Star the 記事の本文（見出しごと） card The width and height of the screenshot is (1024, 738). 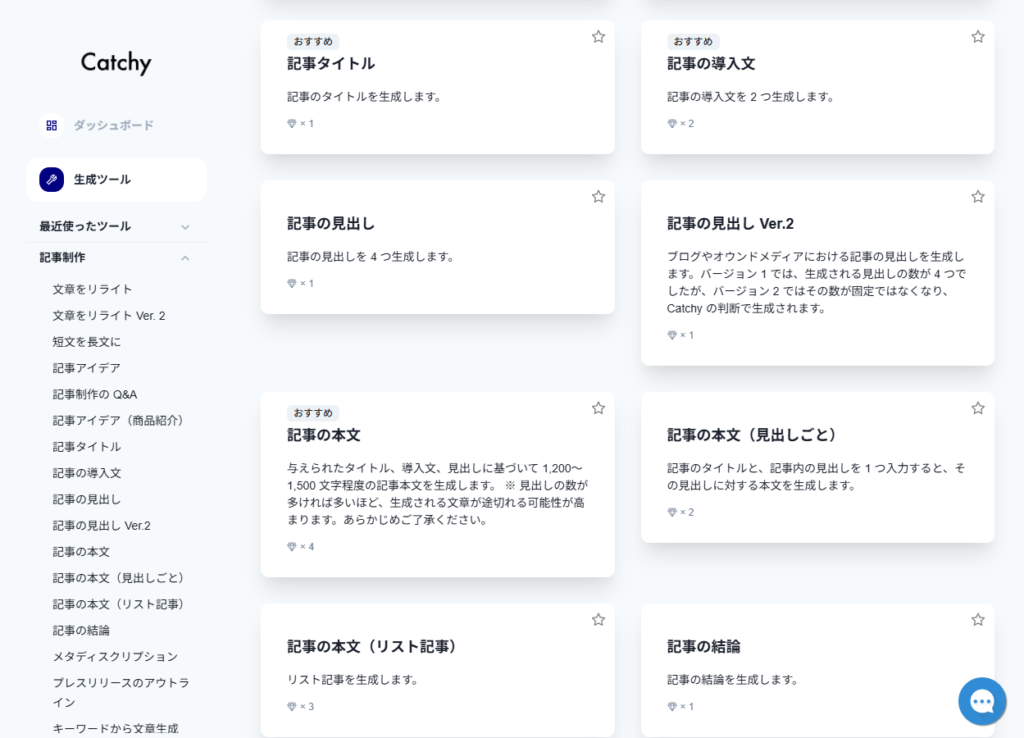click(x=978, y=408)
